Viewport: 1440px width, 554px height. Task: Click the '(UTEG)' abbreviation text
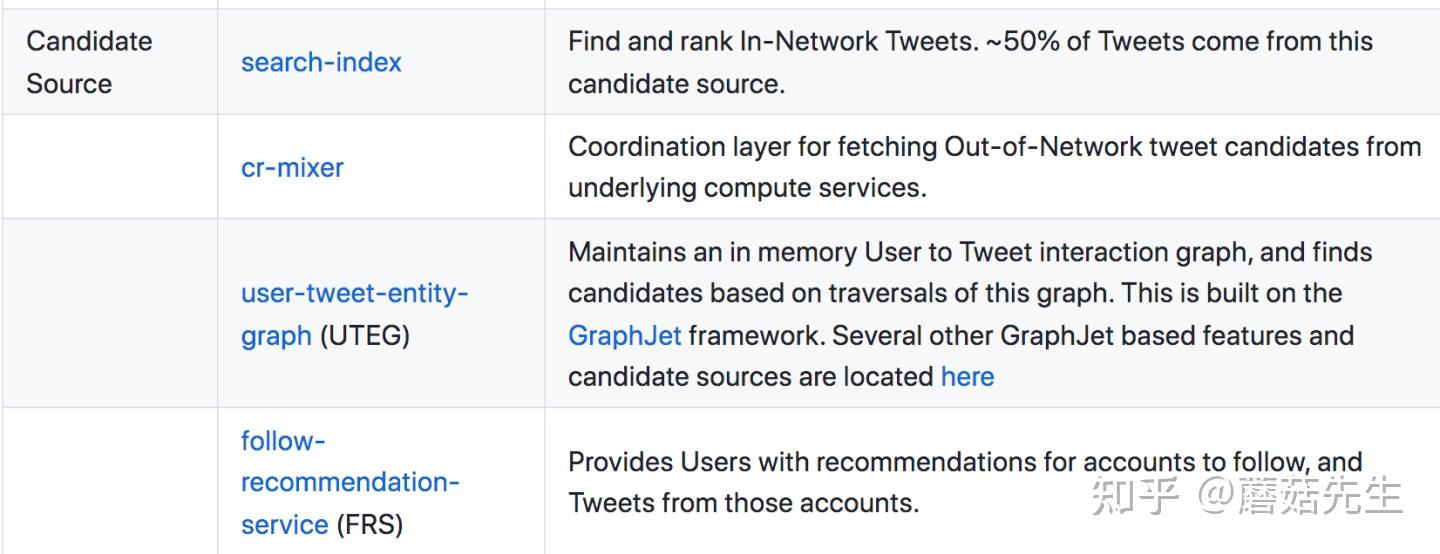tap(365, 336)
